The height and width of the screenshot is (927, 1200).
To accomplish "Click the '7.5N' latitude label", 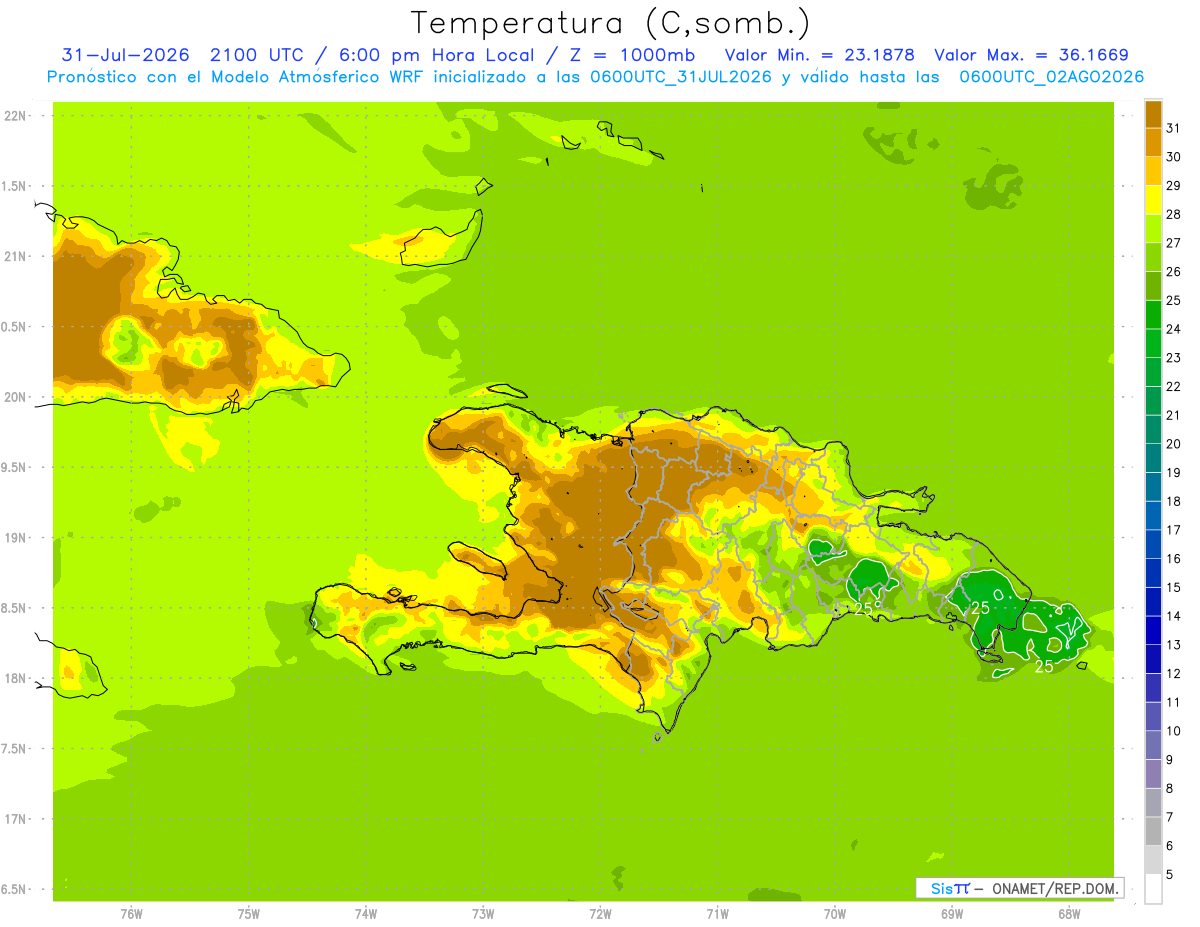I will [x=14, y=749].
